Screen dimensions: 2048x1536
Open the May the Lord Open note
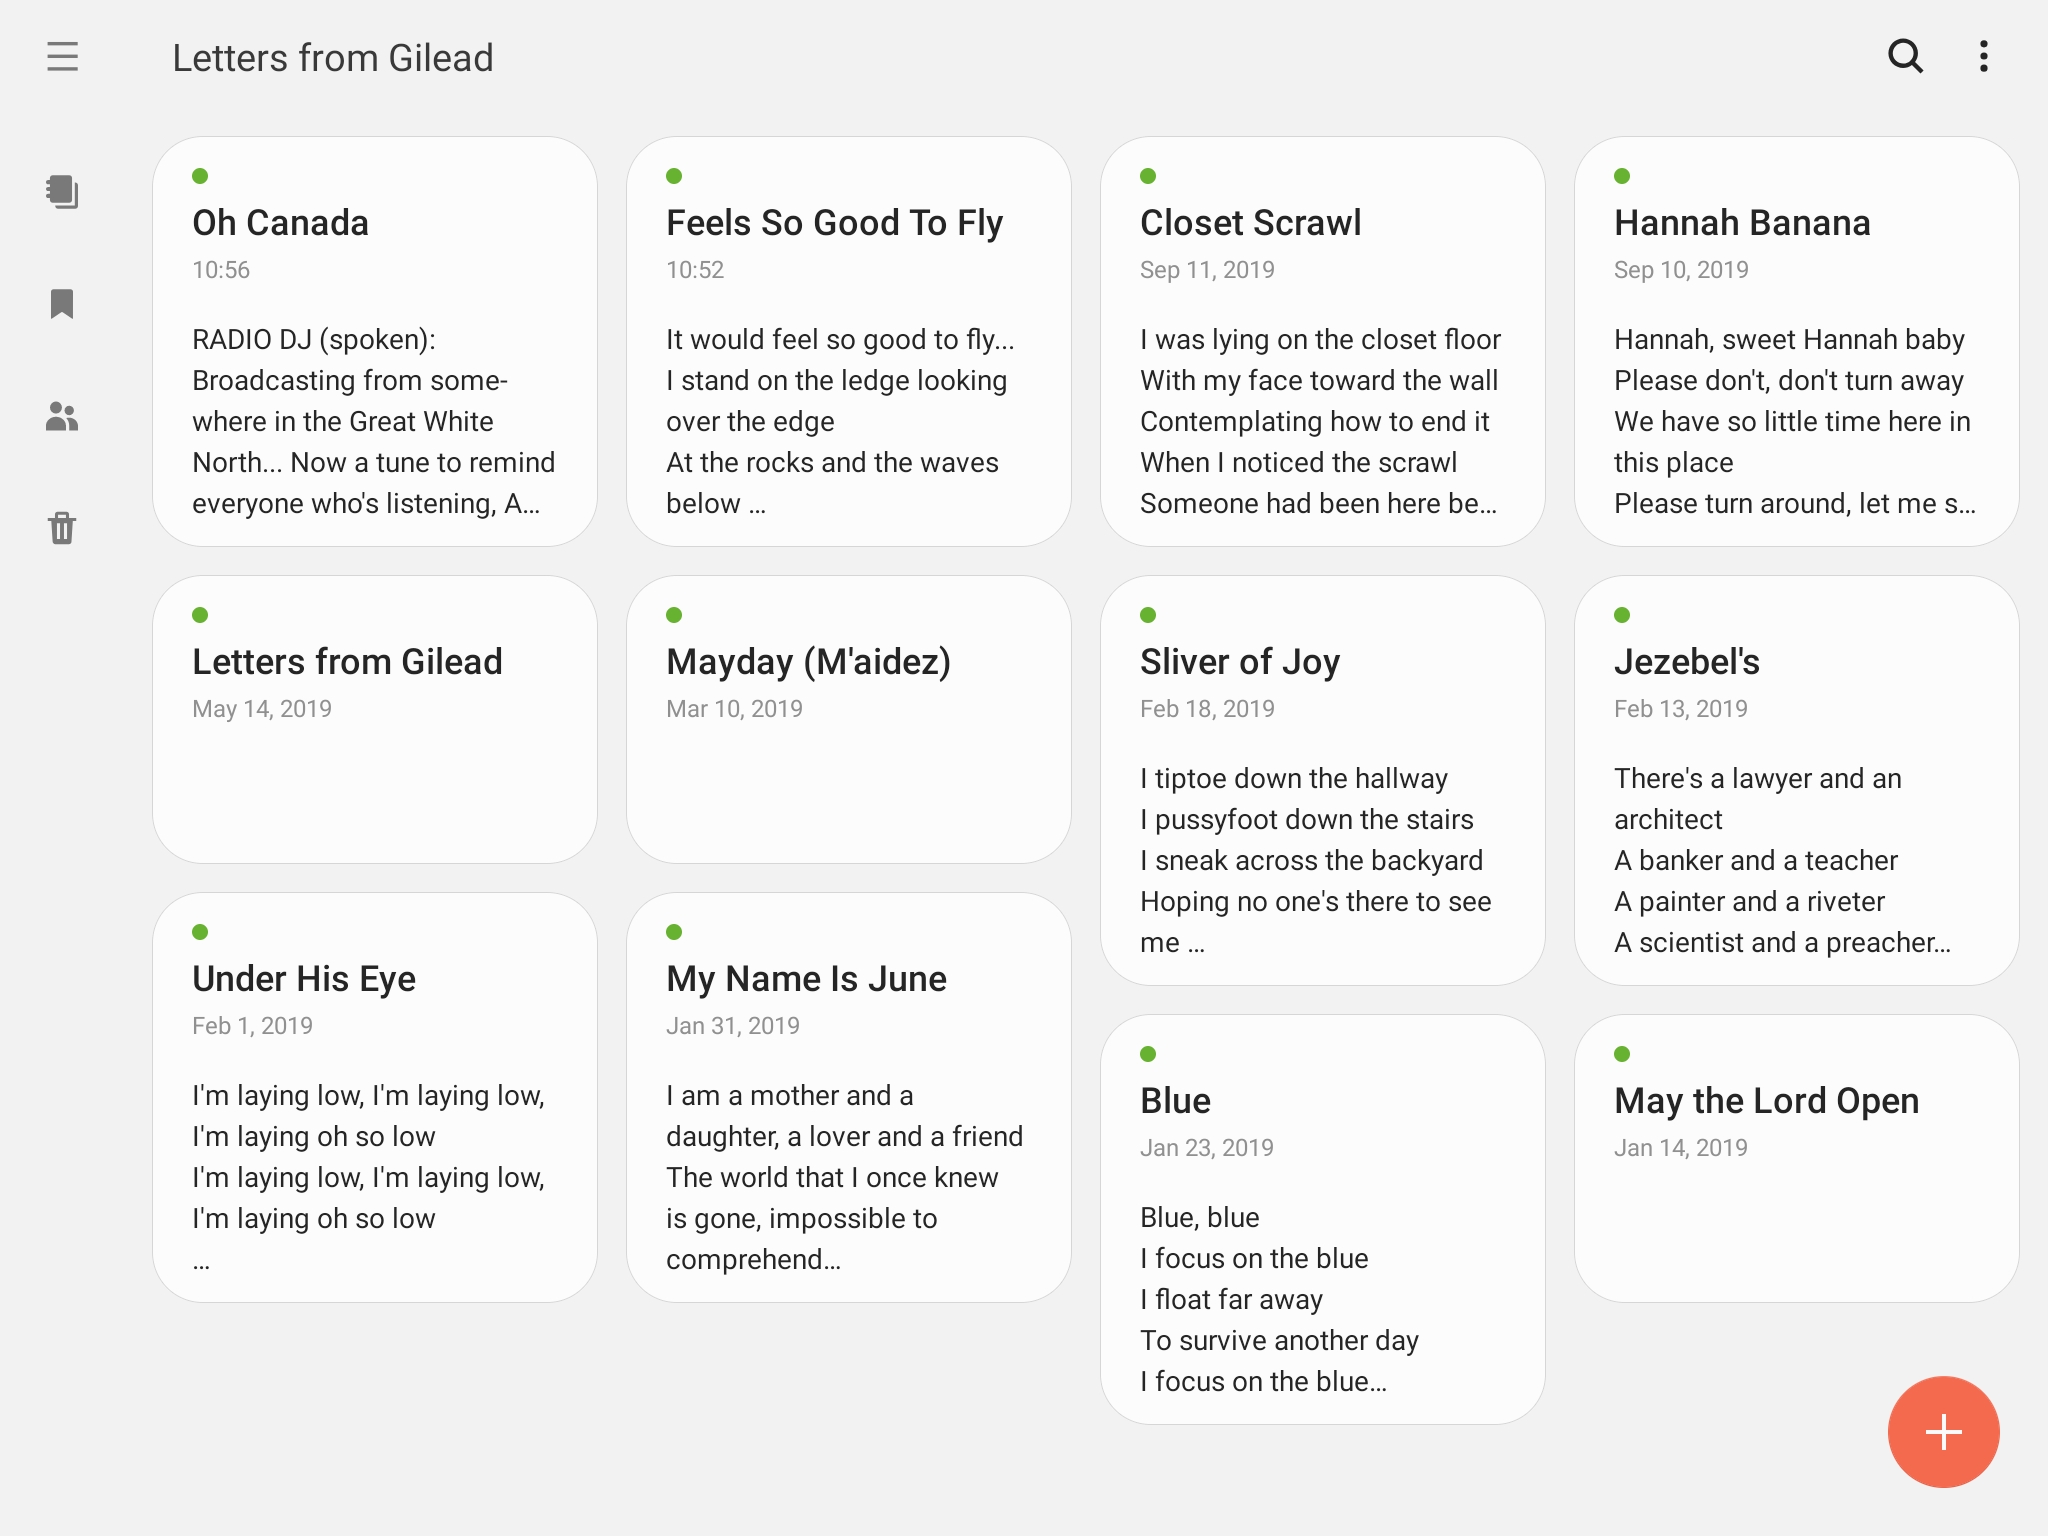(1797, 1159)
